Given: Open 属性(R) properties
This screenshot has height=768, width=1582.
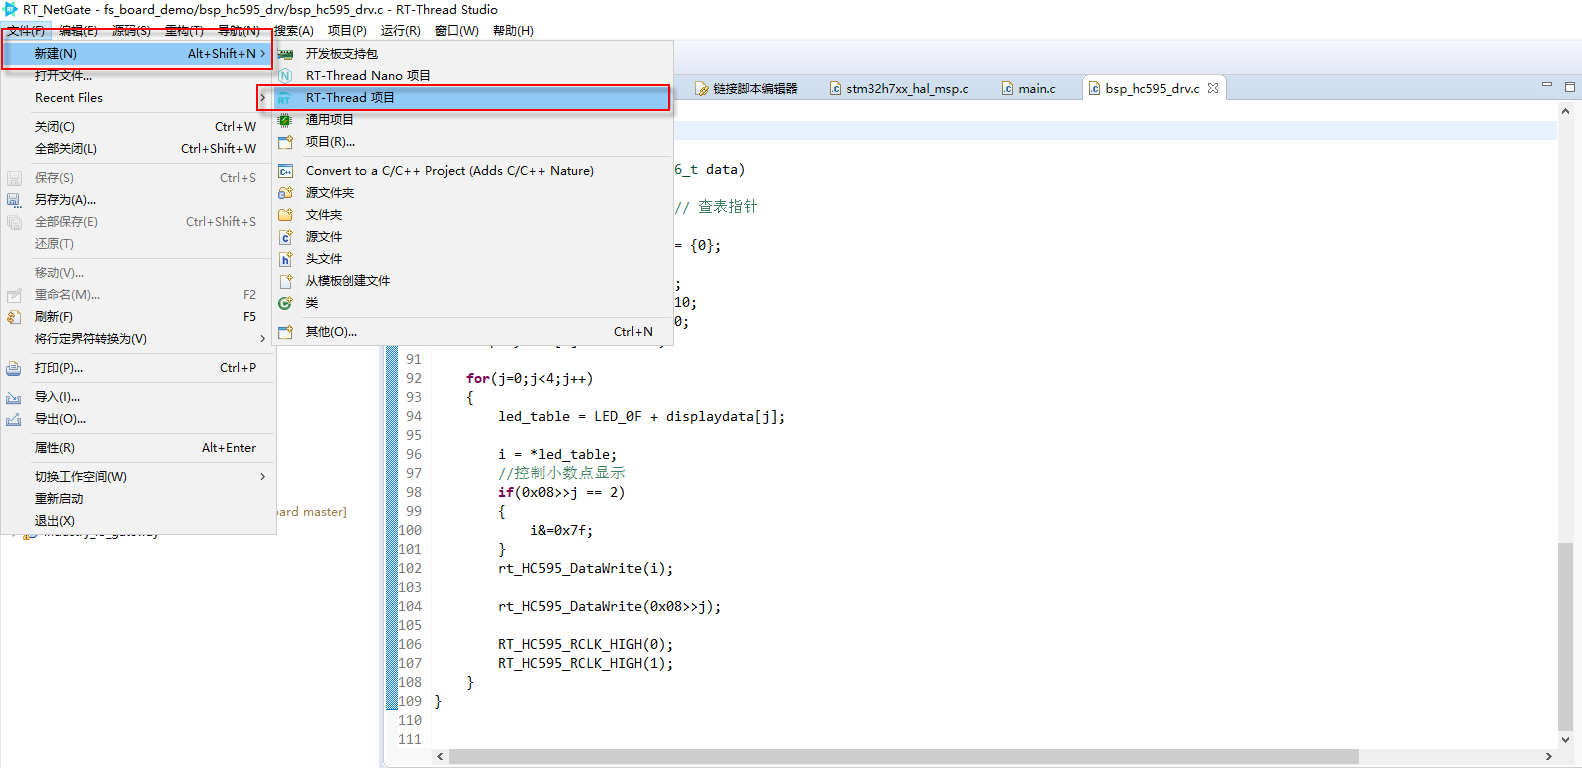Looking at the screenshot, I should pyautogui.click(x=138, y=448).
